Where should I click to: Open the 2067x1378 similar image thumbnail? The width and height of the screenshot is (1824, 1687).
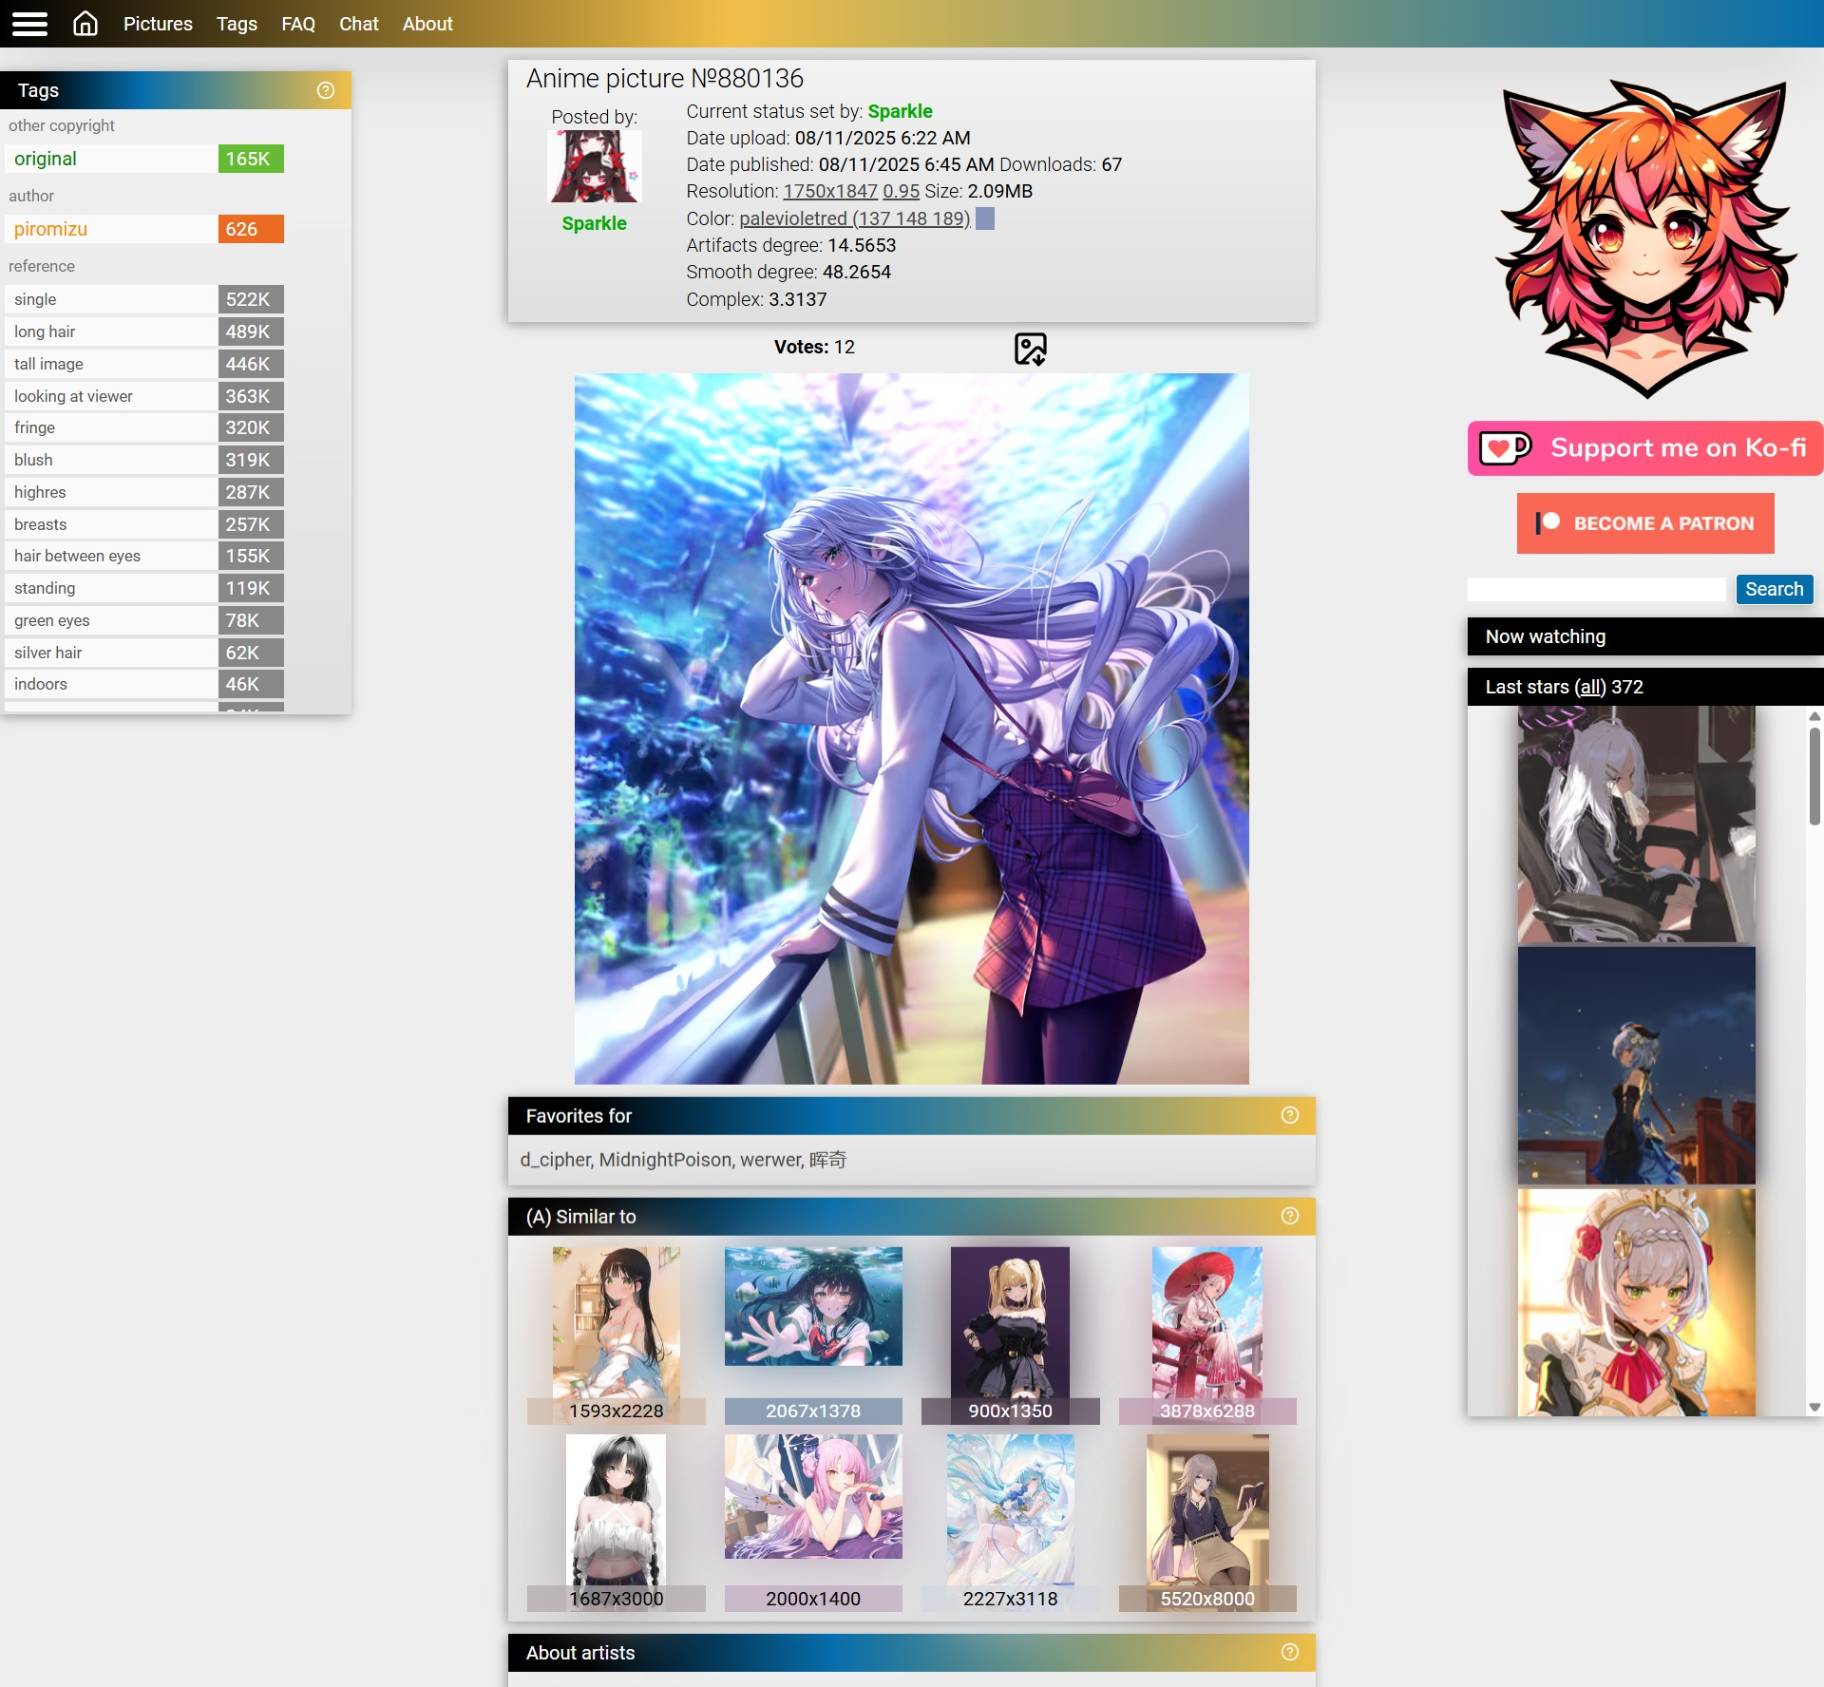[x=813, y=1306]
